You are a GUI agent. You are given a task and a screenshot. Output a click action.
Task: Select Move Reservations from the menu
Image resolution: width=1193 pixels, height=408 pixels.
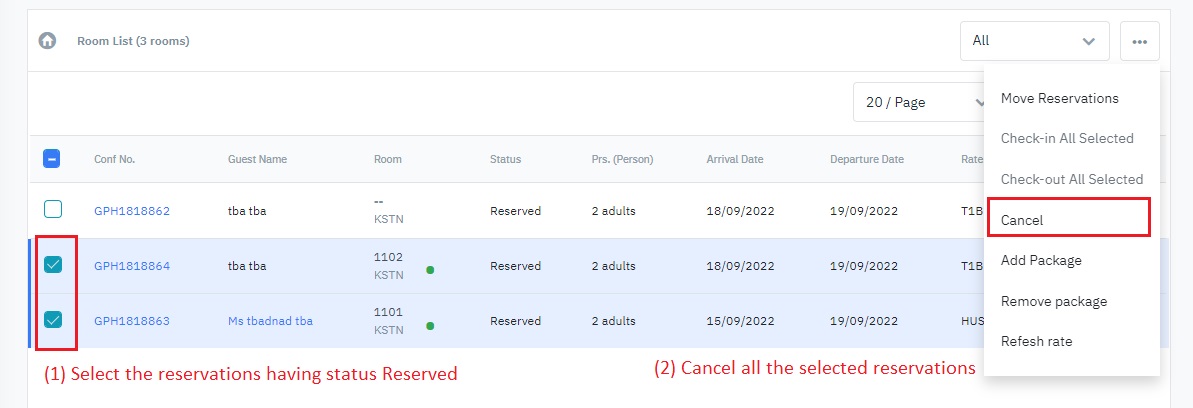tap(1059, 98)
